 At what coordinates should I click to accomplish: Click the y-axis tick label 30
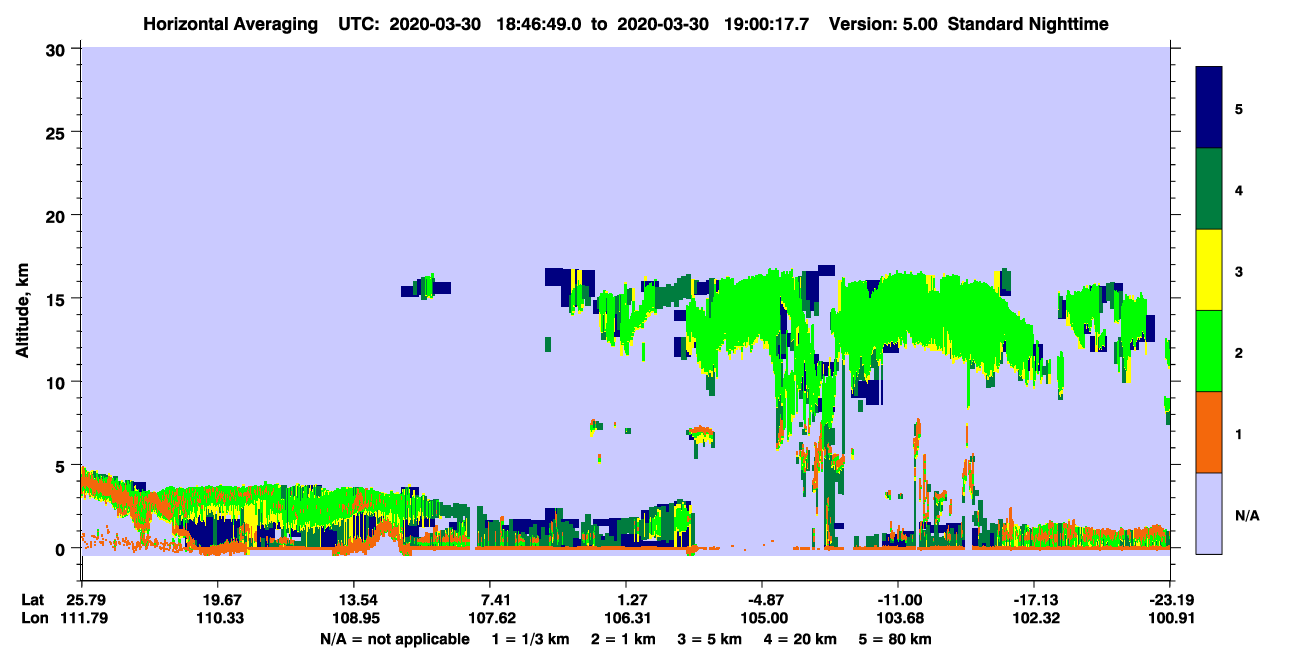click(x=58, y=48)
